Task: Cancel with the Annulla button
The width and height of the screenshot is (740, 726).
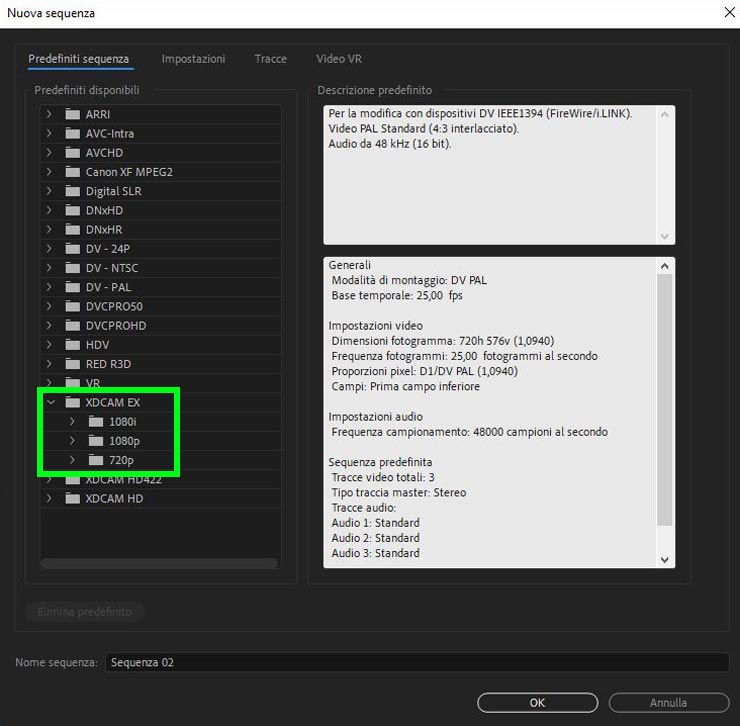Action: (x=669, y=702)
